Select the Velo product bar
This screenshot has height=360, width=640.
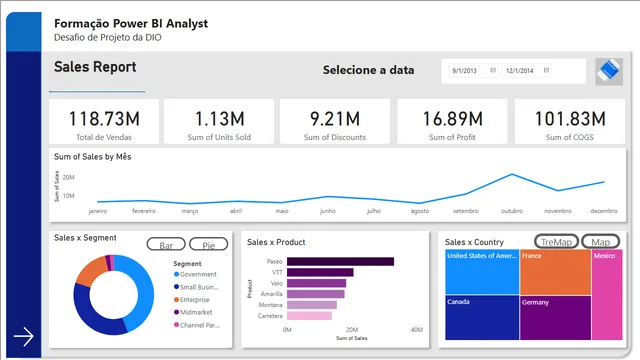[316, 283]
